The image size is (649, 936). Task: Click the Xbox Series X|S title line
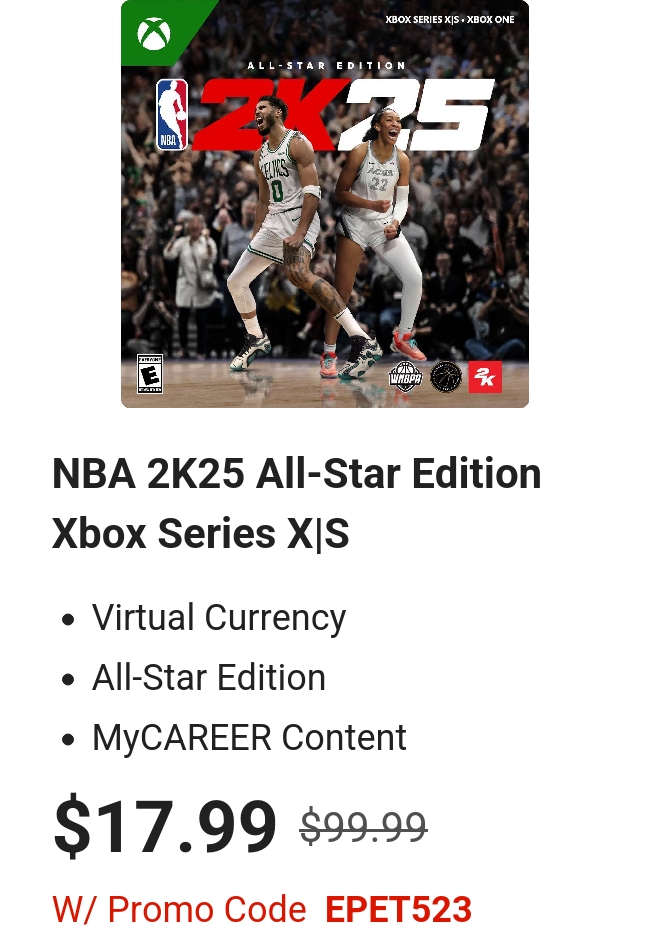coord(201,532)
